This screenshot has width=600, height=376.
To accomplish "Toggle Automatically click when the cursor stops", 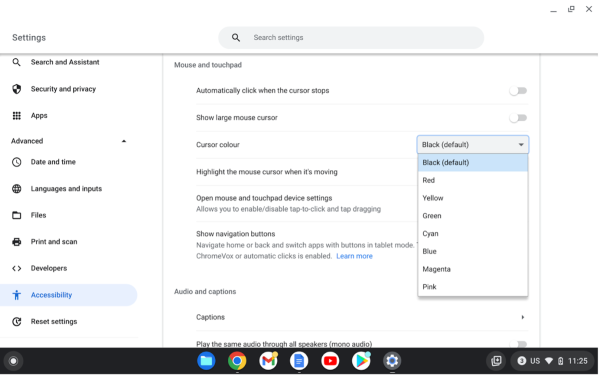I will pyautogui.click(x=518, y=91).
